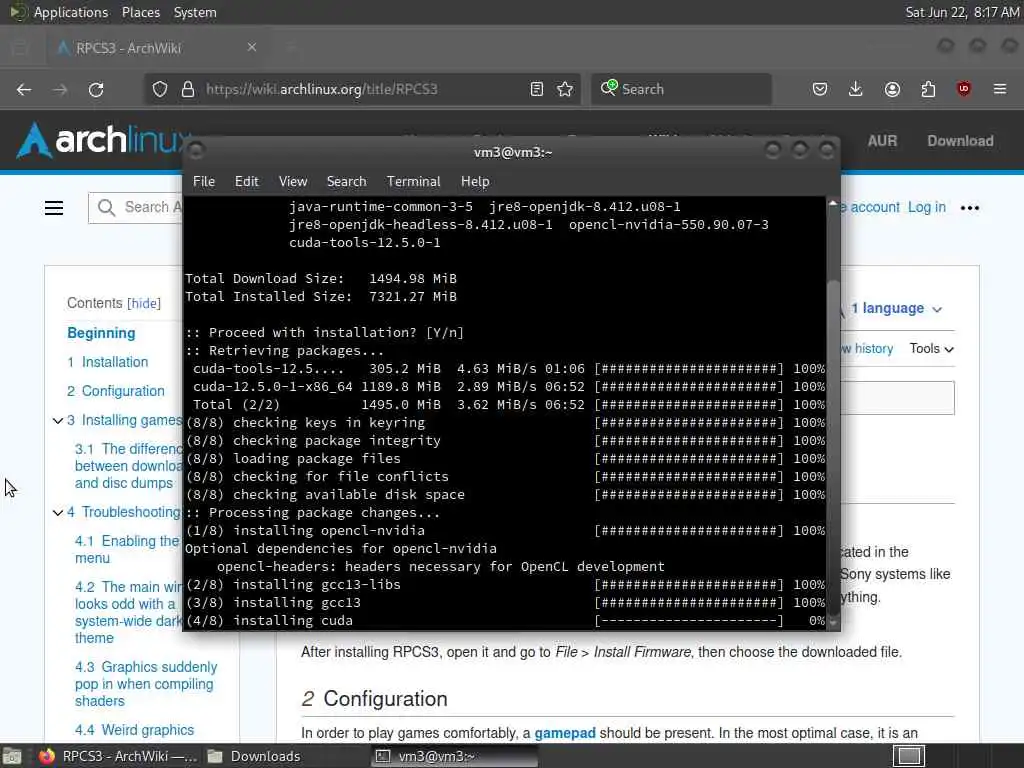Reload the RPCS3 ArchWiki page
Image resolution: width=1024 pixels, height=768 pixels.
pyautogui.click(x=96, y=89)
